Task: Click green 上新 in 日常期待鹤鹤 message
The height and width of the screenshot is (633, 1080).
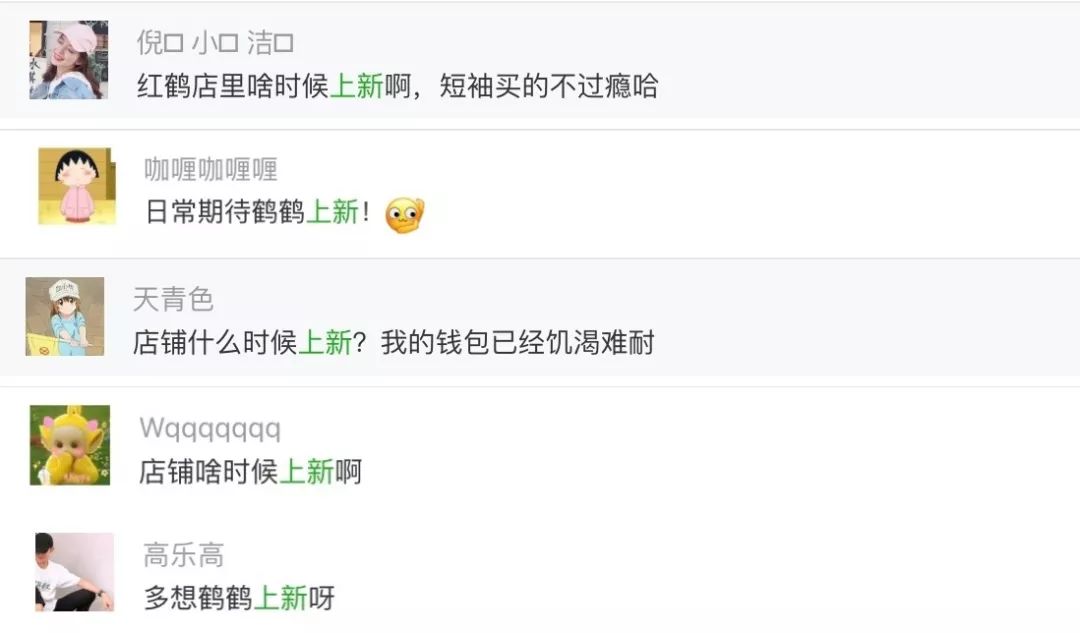Action: (333, 212)
